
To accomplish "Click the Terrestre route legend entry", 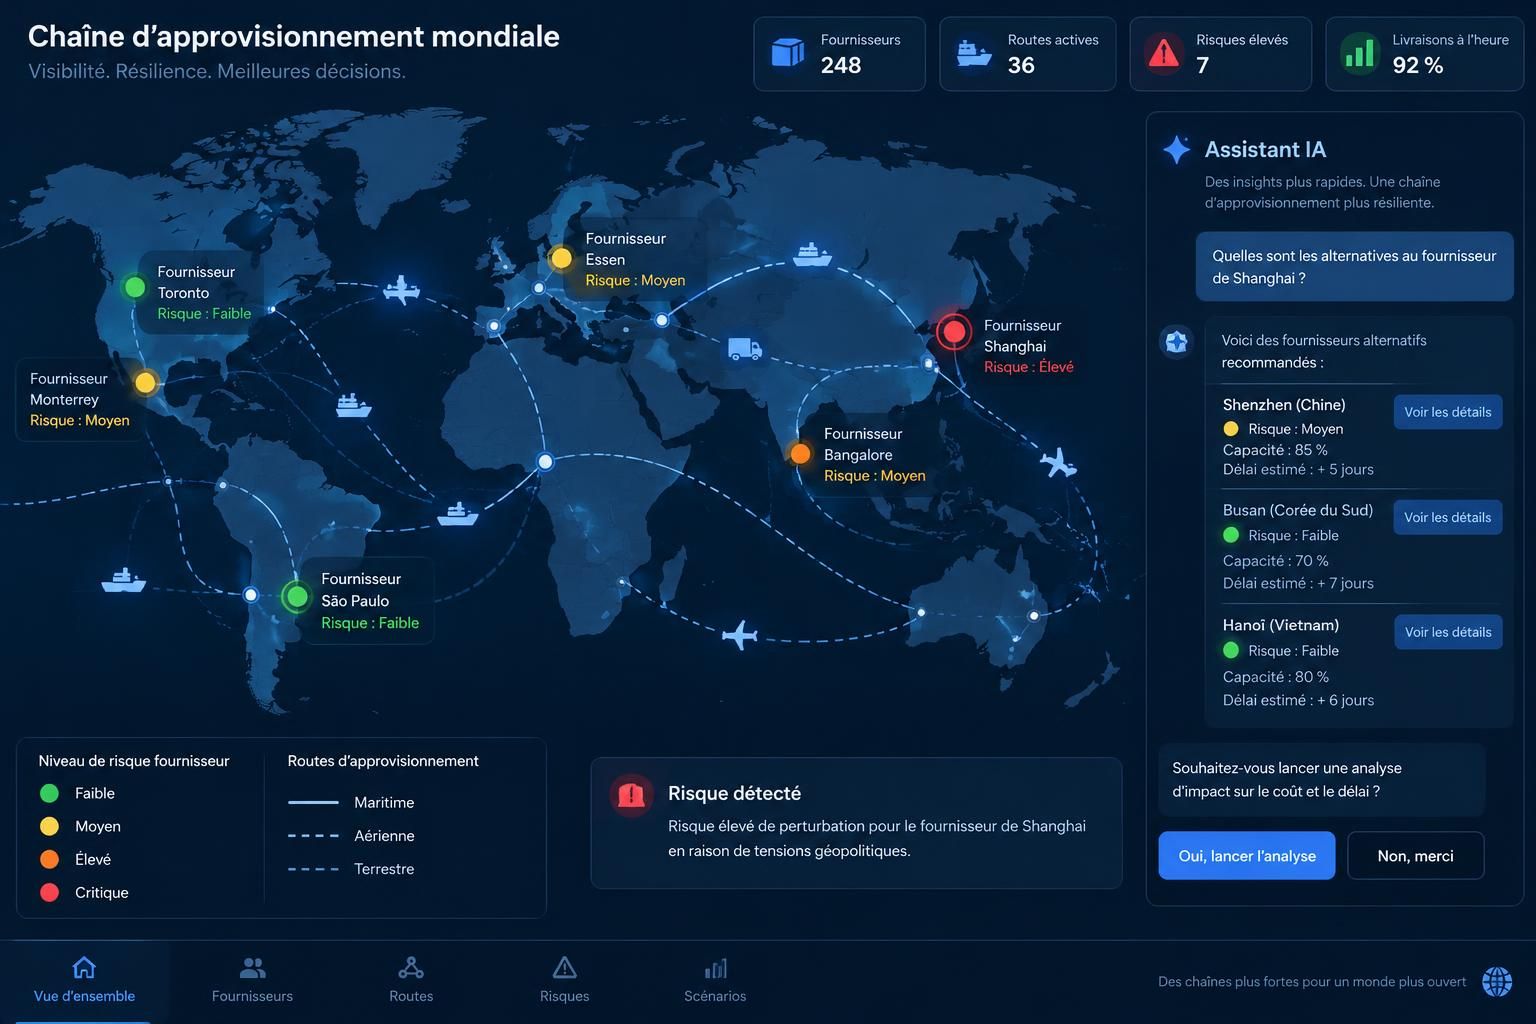I will tap(351, 868).
